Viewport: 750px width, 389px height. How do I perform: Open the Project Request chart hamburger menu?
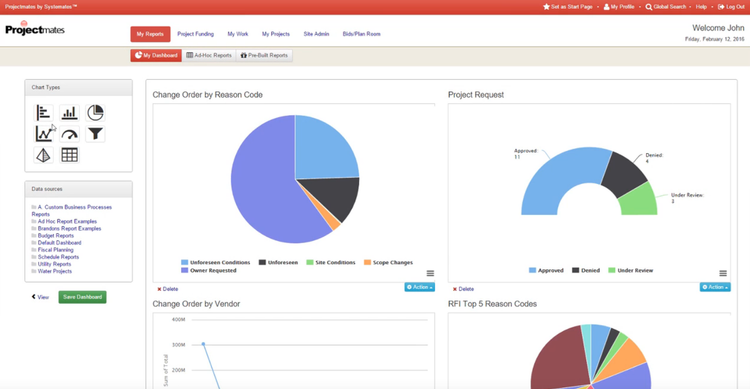click(x=723, y=273)
